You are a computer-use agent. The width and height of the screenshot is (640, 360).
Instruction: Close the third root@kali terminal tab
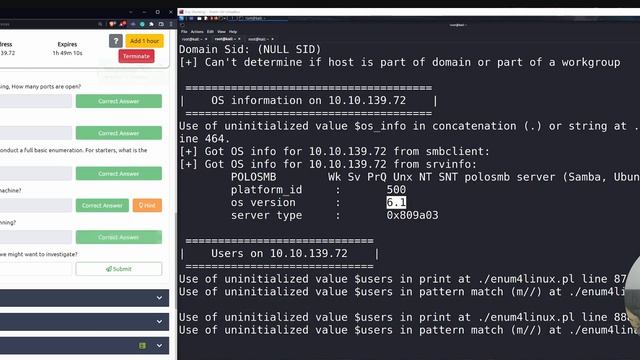point(272,39)
